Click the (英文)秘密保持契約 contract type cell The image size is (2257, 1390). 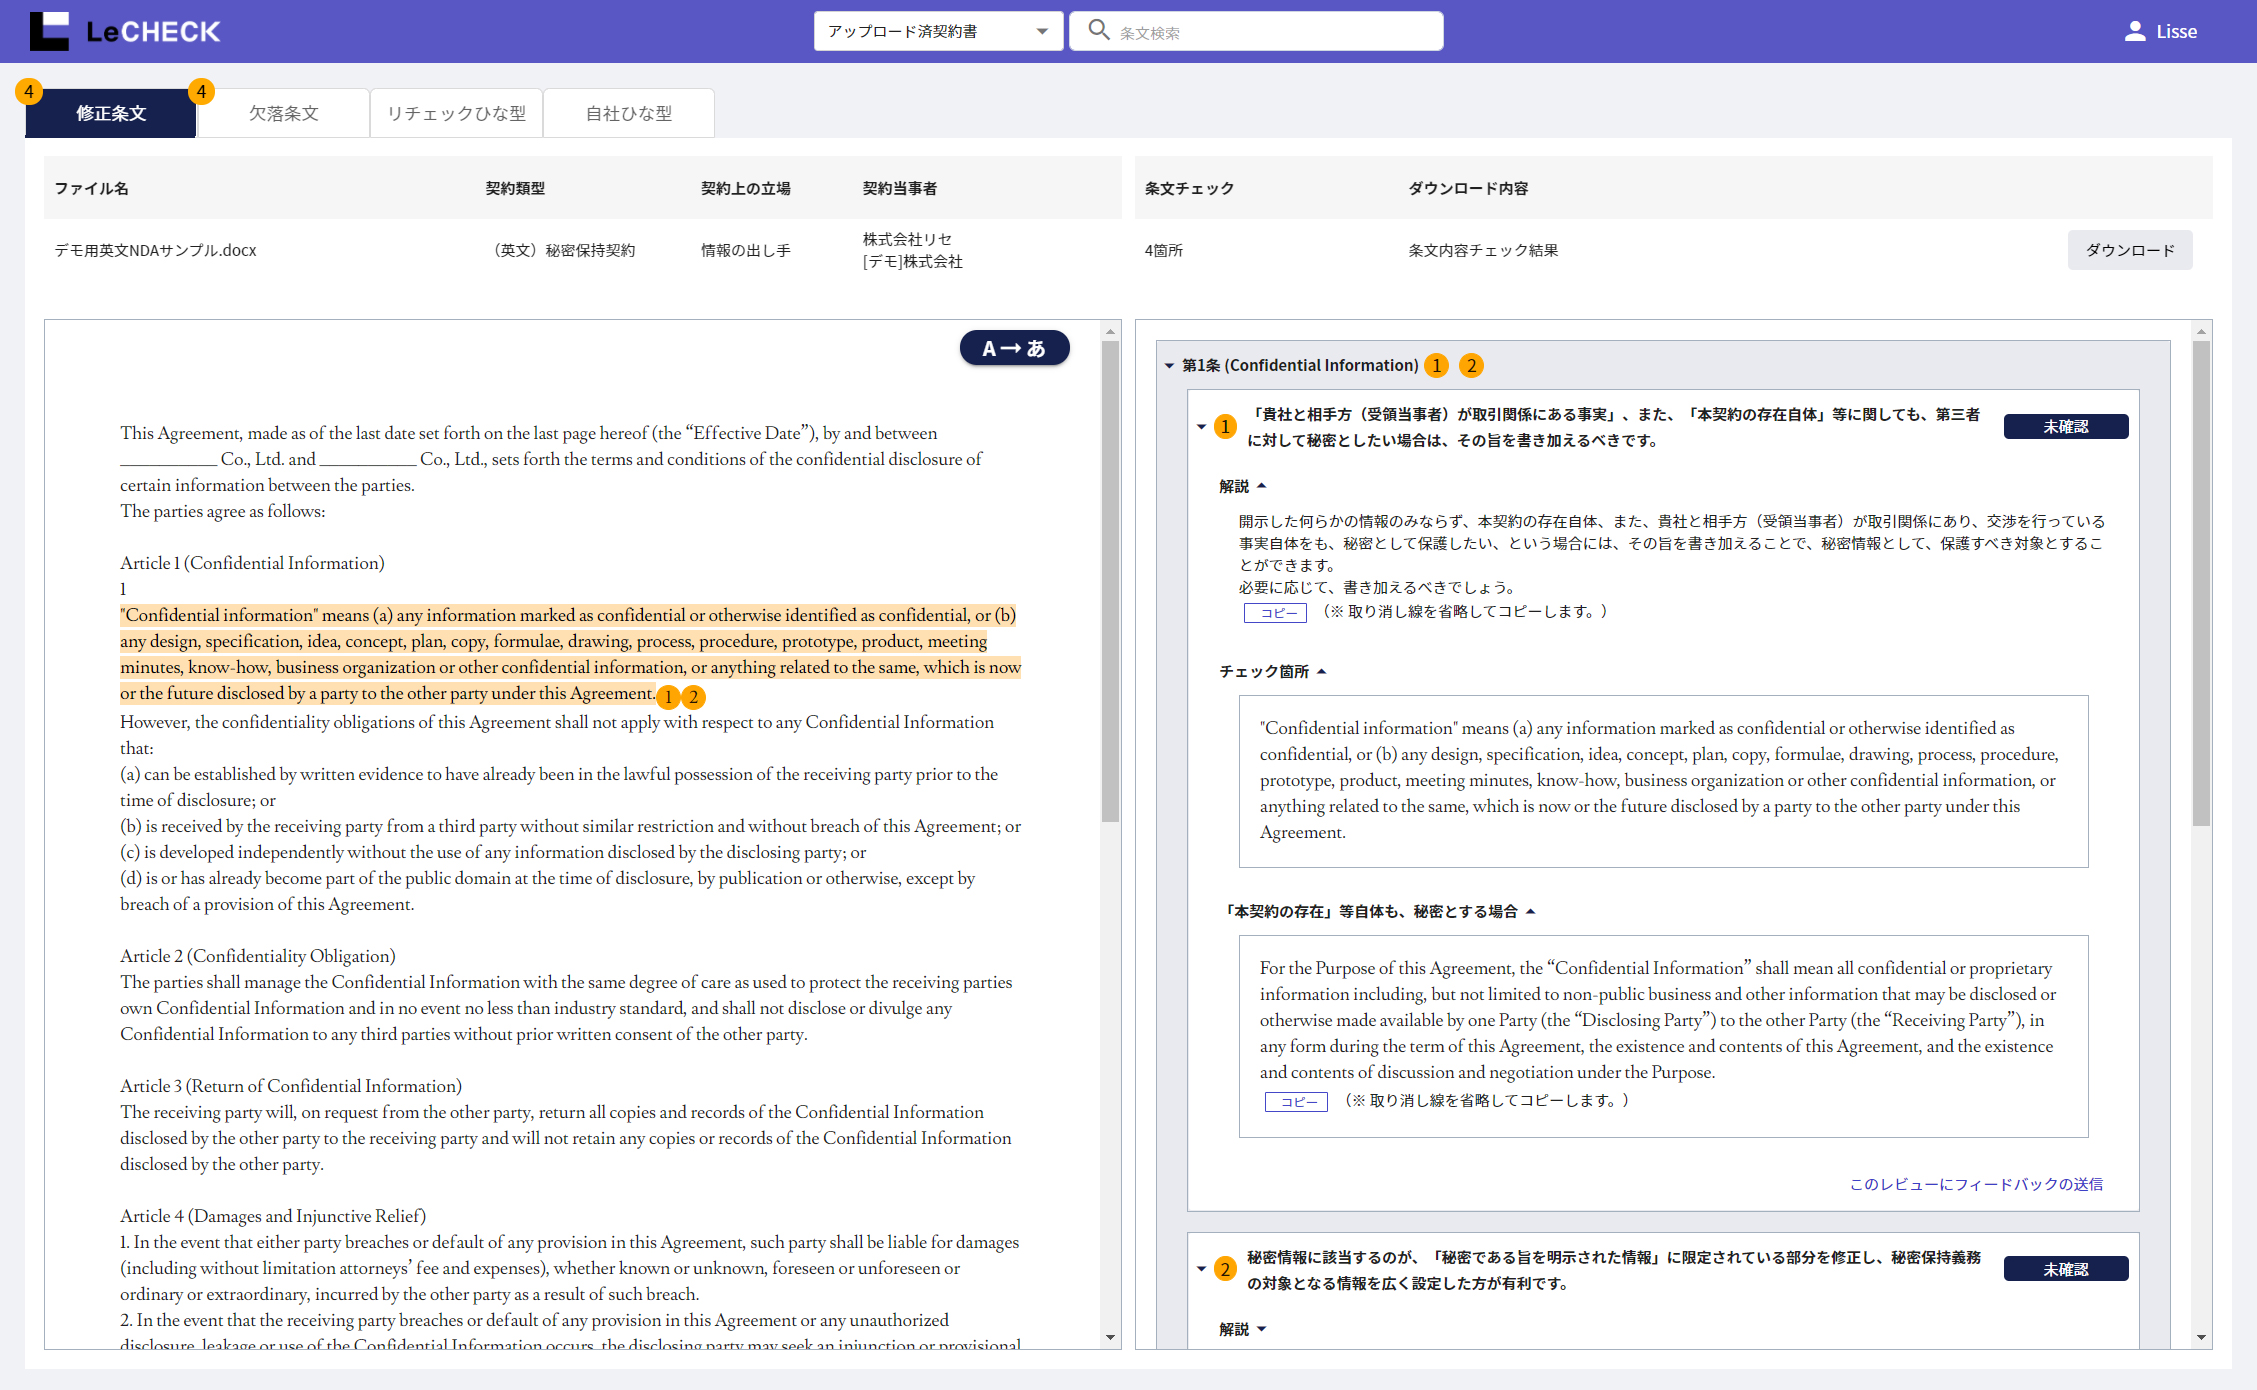561,250
